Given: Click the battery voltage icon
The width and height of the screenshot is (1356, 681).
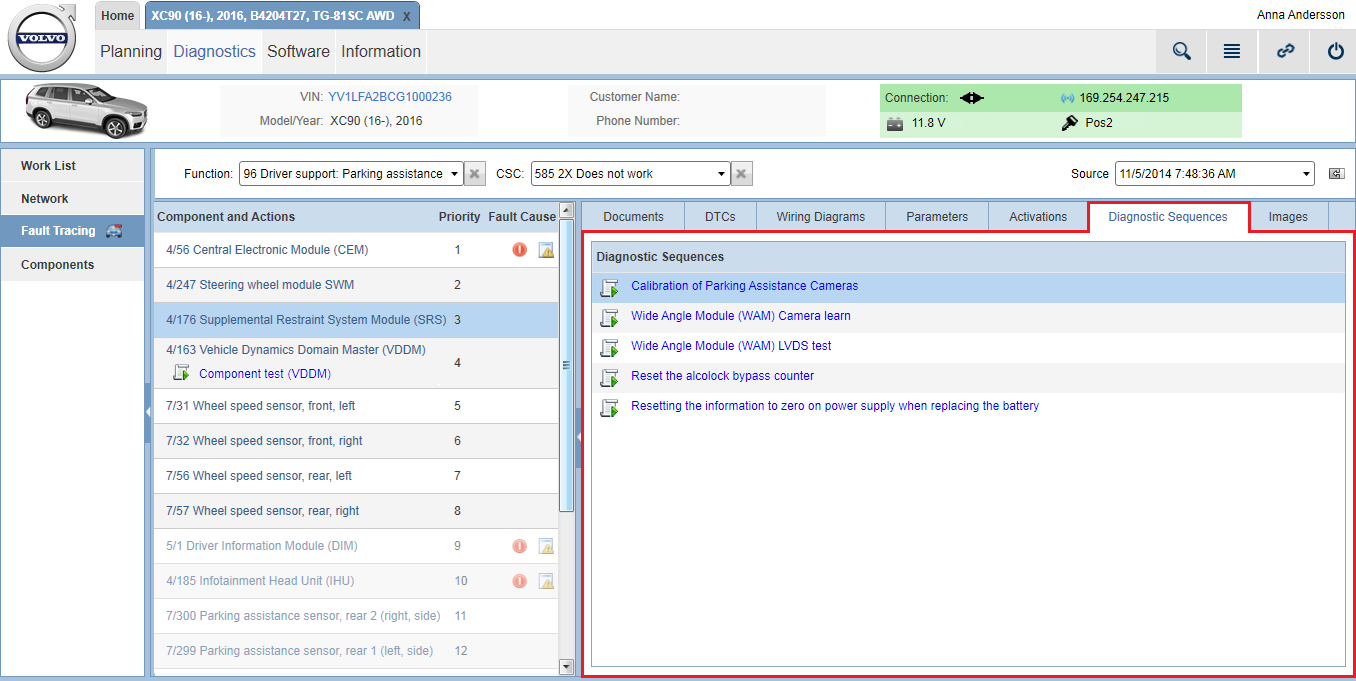Looking at the screenshot, I should [x=895, y=124].
